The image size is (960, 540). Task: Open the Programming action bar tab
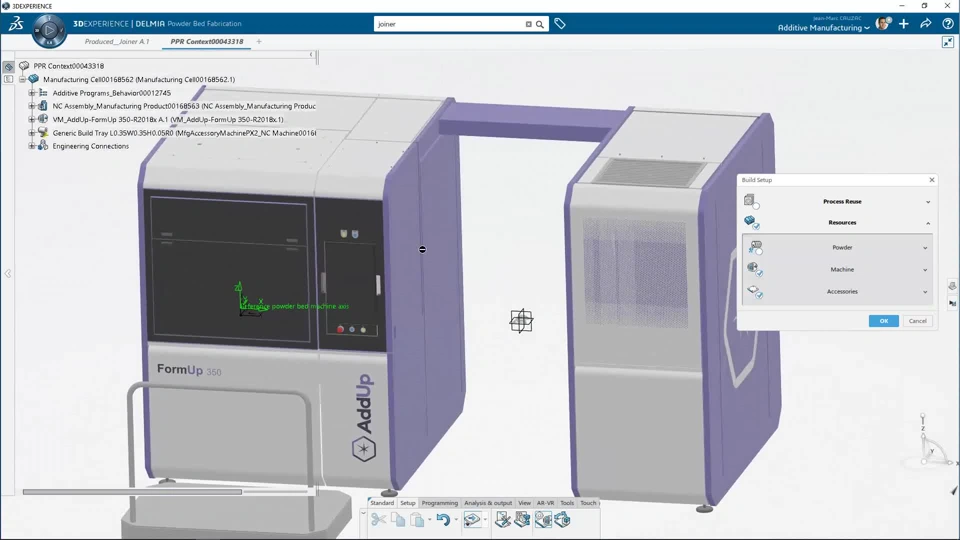(440, 503)
